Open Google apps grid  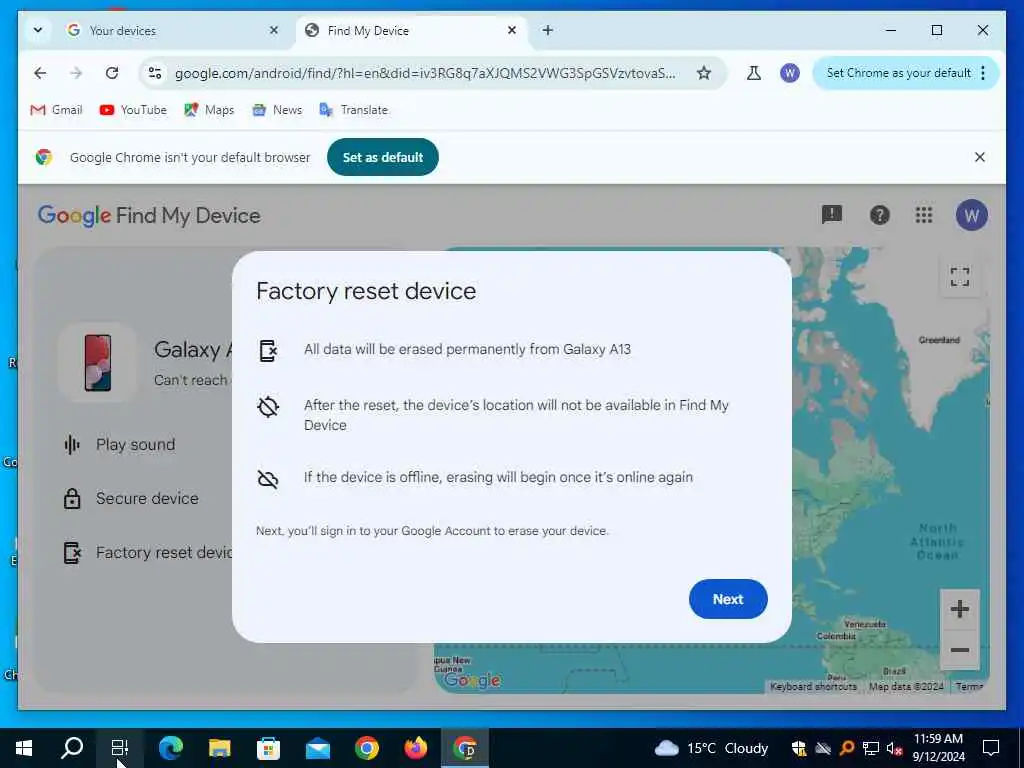pos(923,215)
